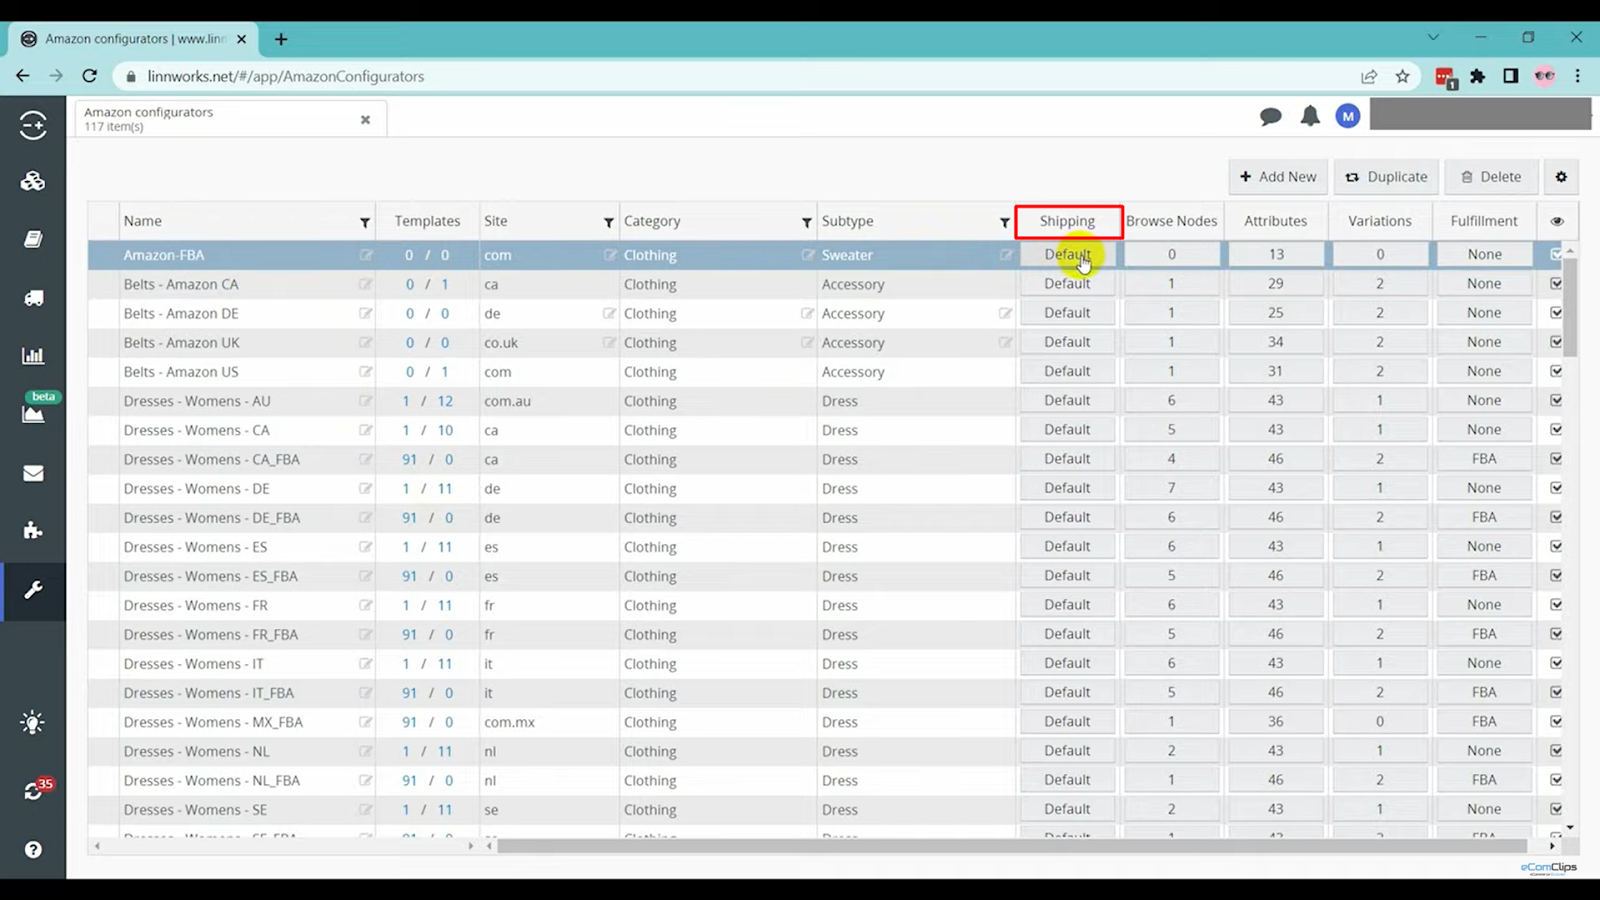
Task: Toggle the checkbox for Belts - Amazon US row
Action: [x=1556, y=371]
